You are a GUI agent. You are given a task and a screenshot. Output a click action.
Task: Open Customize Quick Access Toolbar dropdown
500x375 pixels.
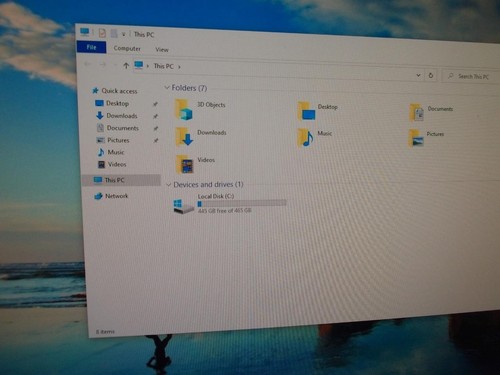point(123,34)
